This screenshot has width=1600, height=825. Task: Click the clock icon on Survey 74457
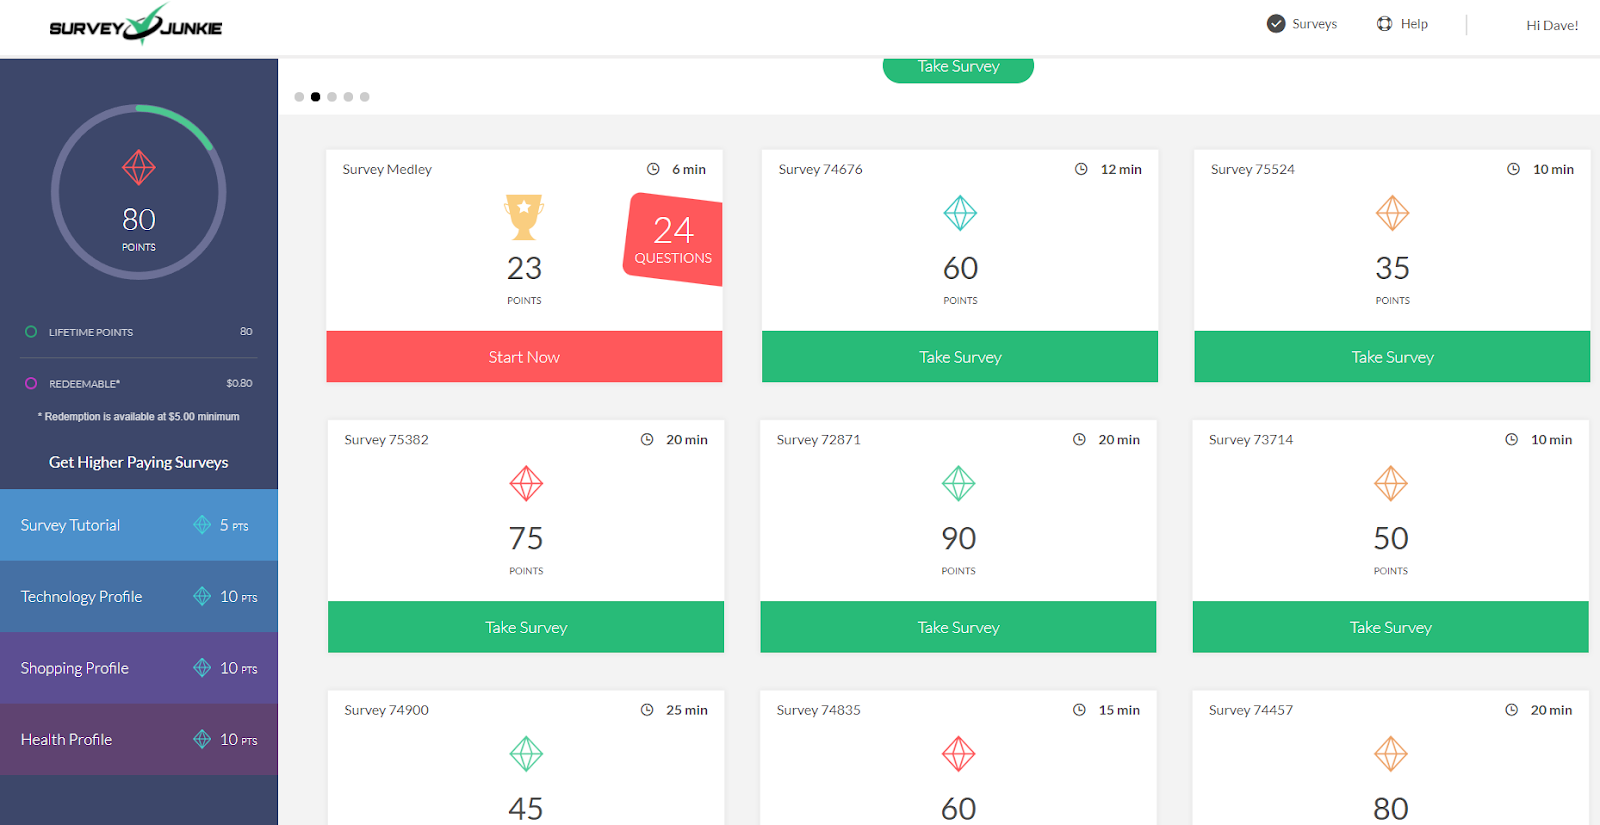(1511, 710)
